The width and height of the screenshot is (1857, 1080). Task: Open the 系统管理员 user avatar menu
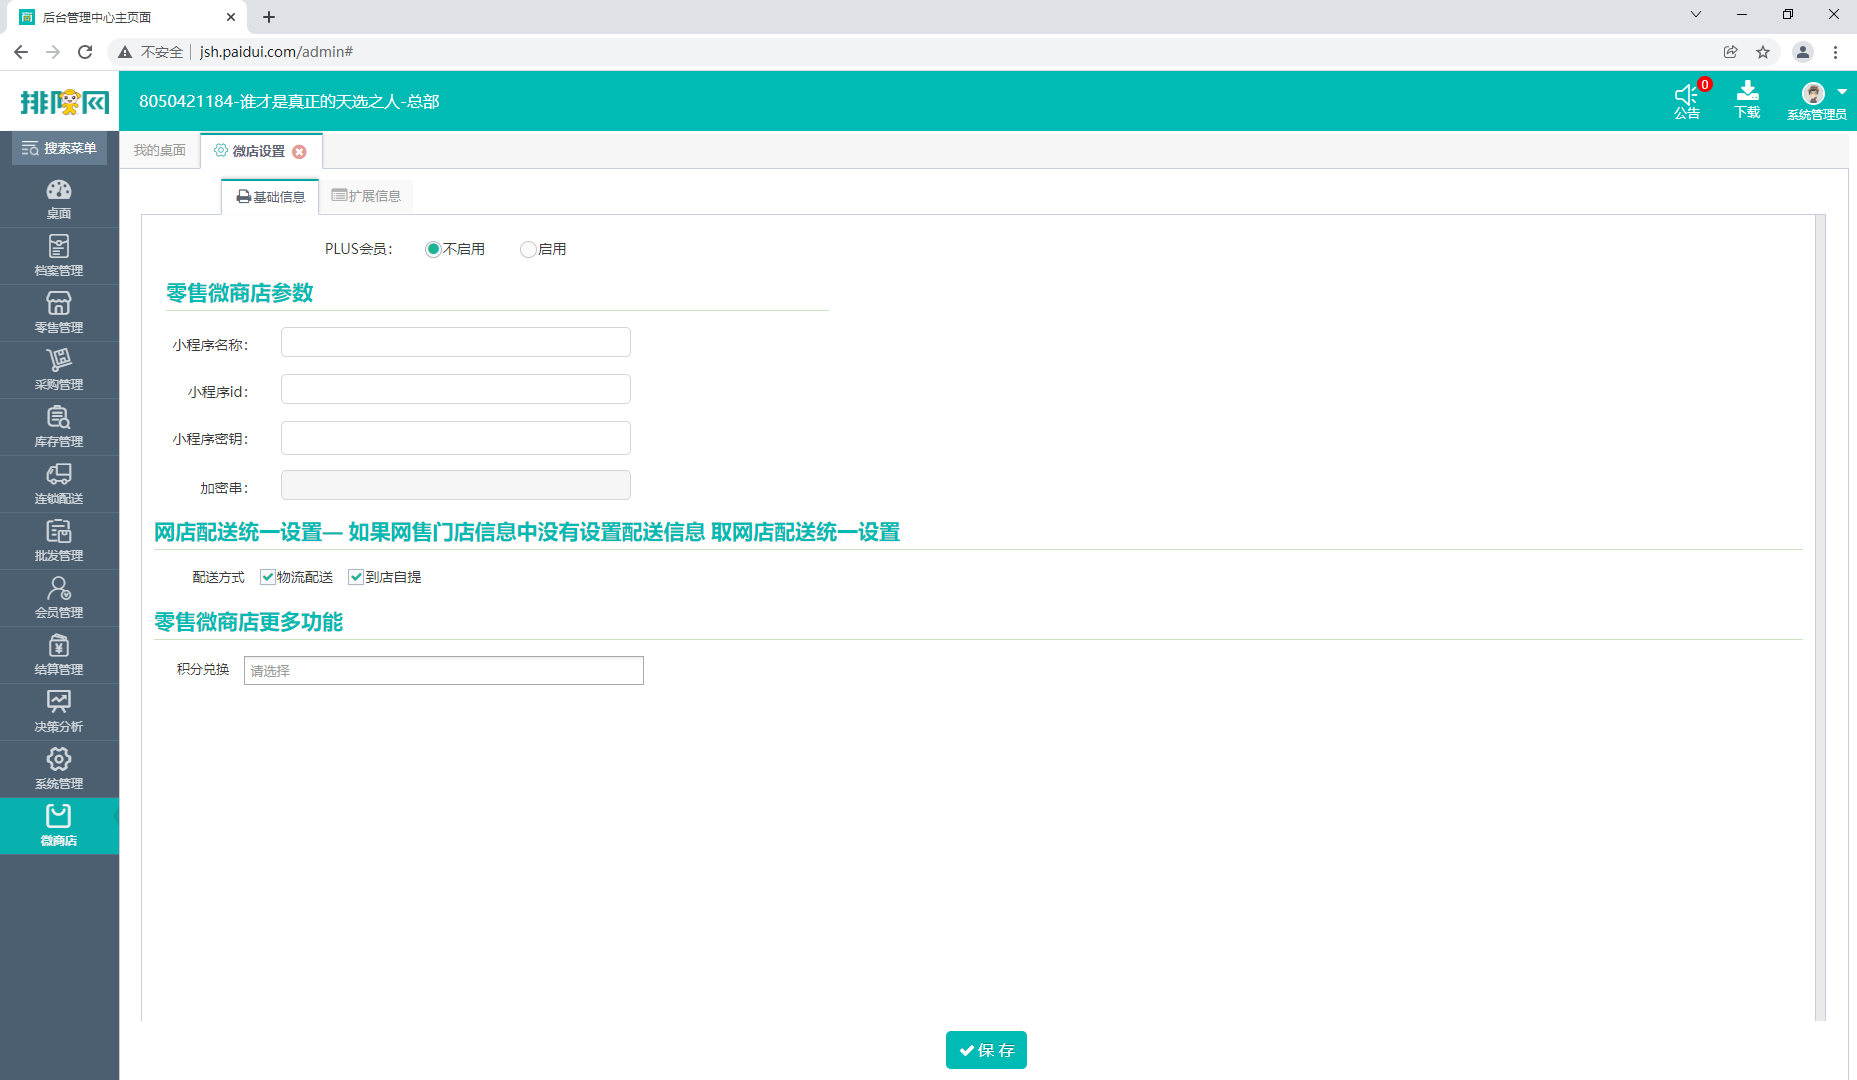pyautogui.click(x=1817, y=101)
